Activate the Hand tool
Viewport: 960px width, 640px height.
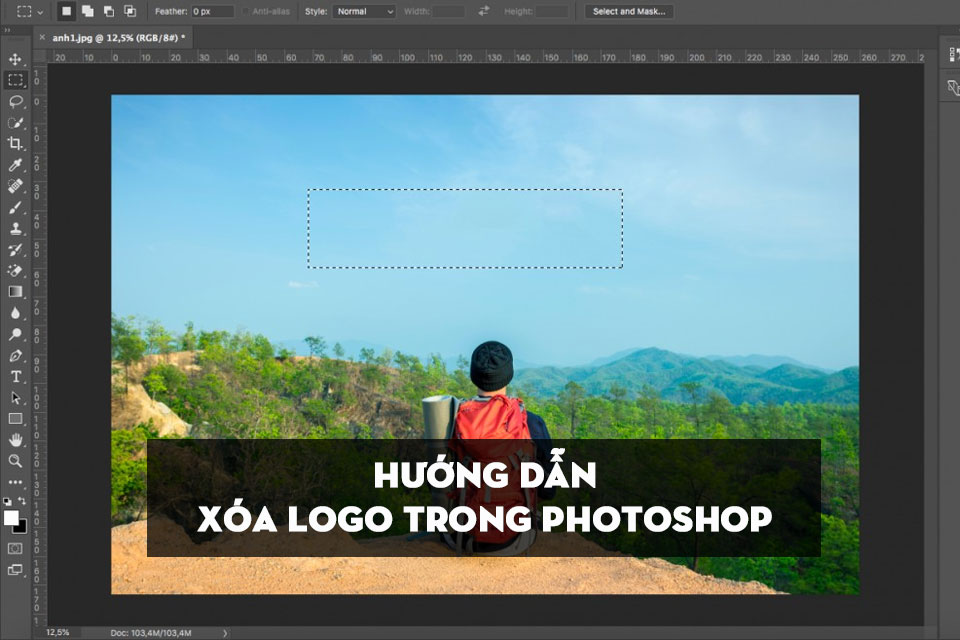click(x=15, y=439)
